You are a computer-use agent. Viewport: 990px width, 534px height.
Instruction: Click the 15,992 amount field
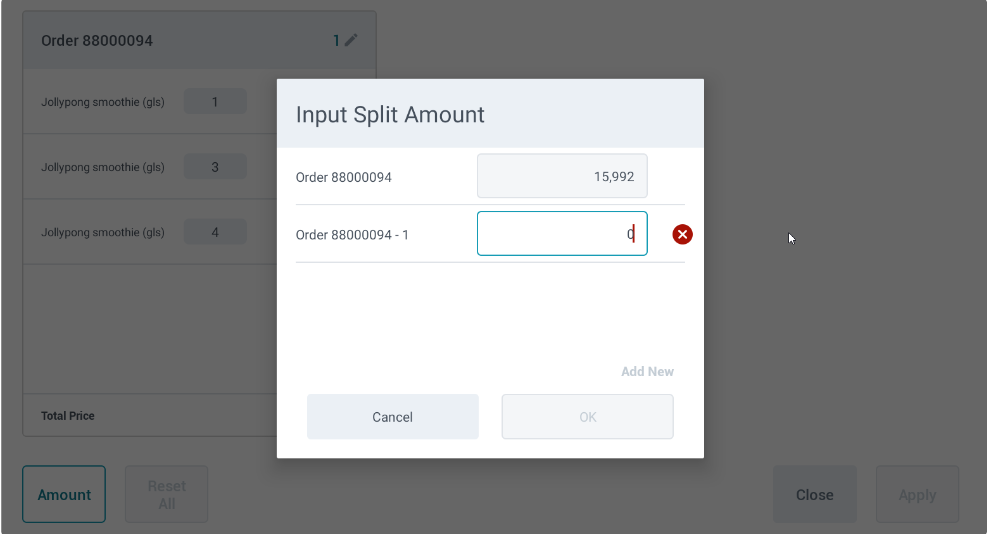click(562, 176)
